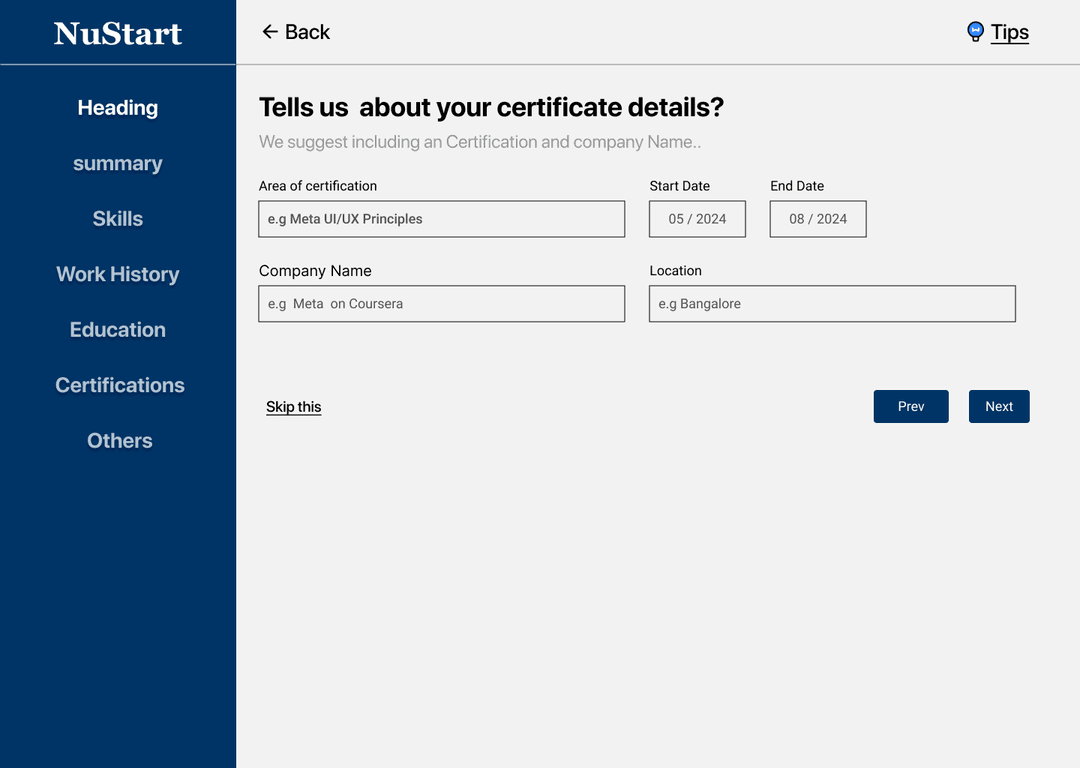1080x768 pixels.
Task: Click the Area of certification field
Action: [442, 219]
